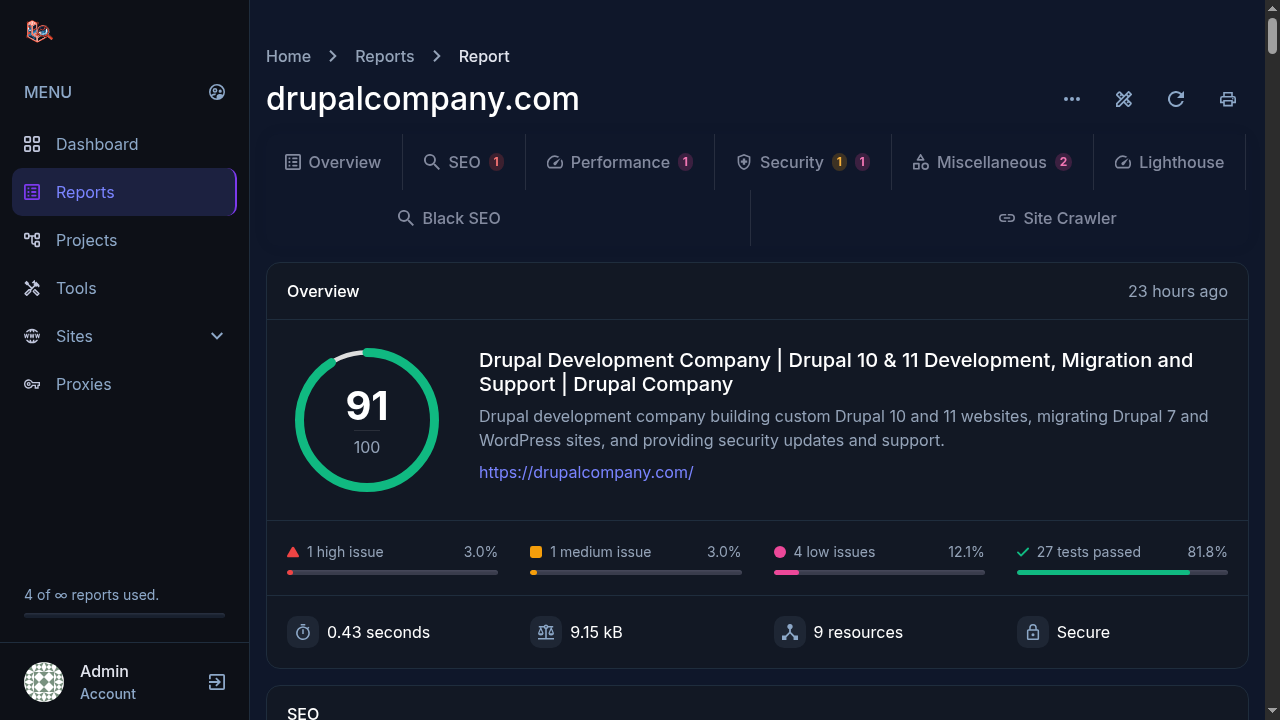
Task: Go back to Reports breadcrumb
Action: click(x=384, y=56)
